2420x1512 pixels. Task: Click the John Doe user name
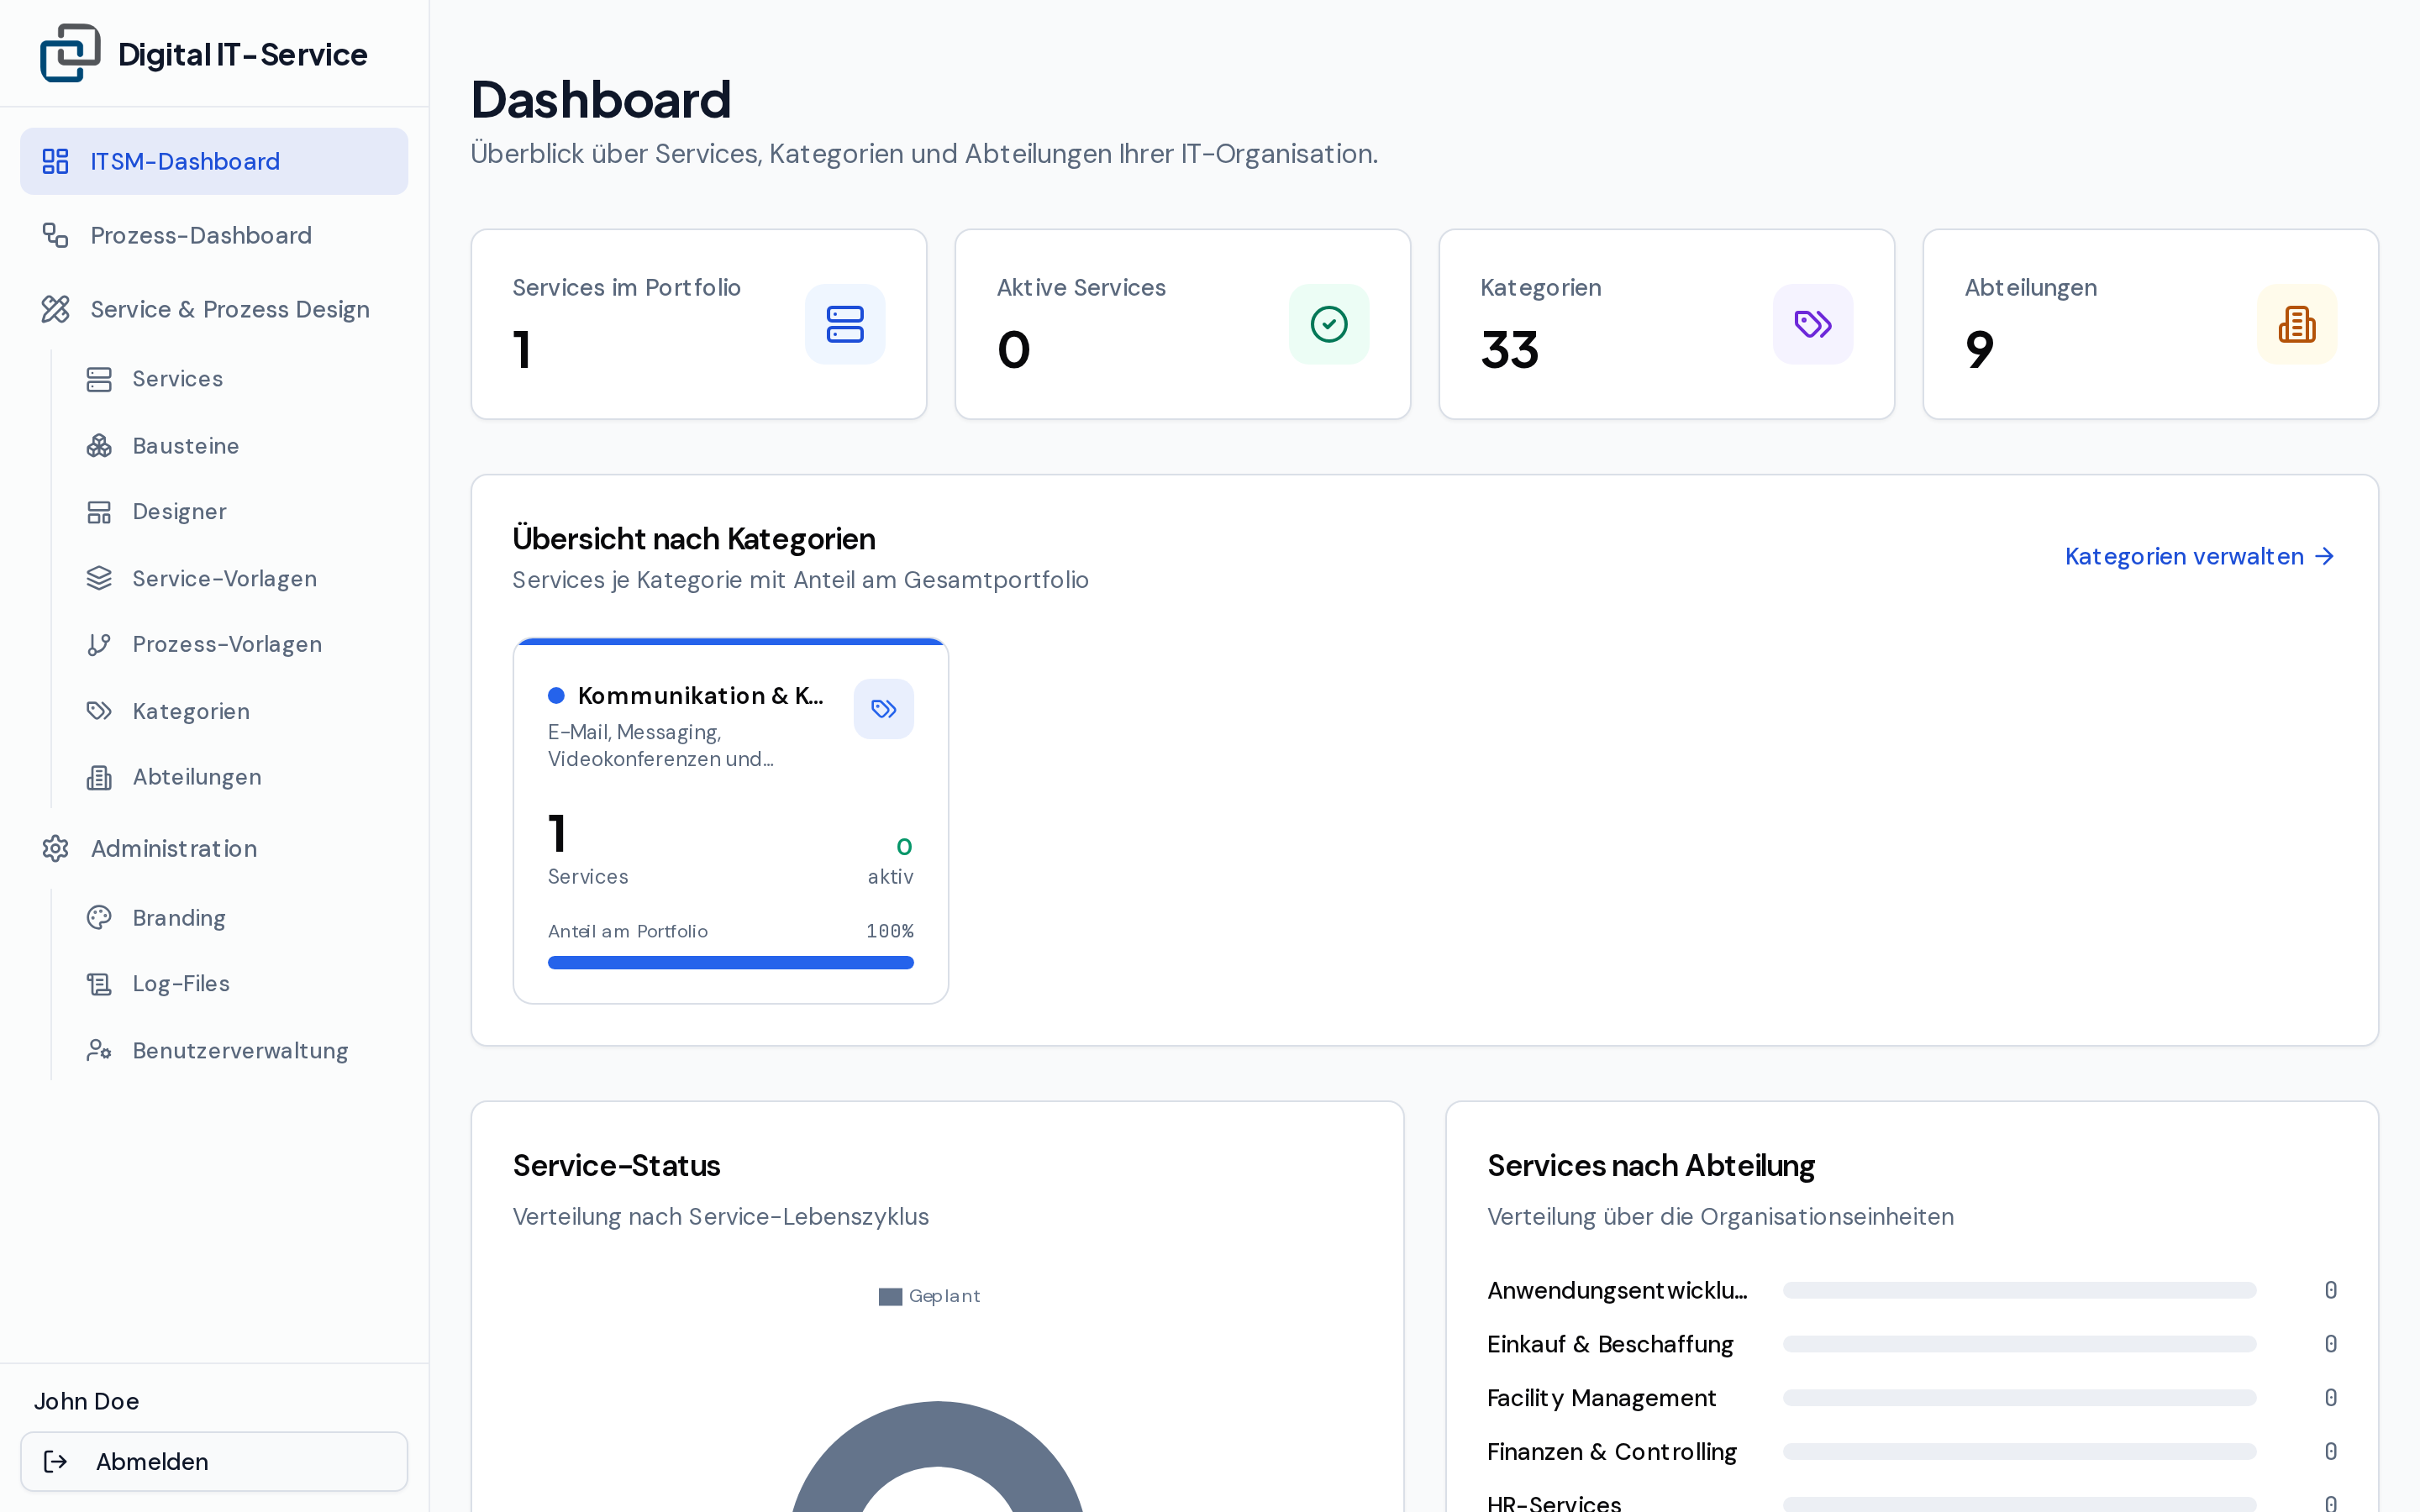pyautogui.click(x=87, y=1401)
